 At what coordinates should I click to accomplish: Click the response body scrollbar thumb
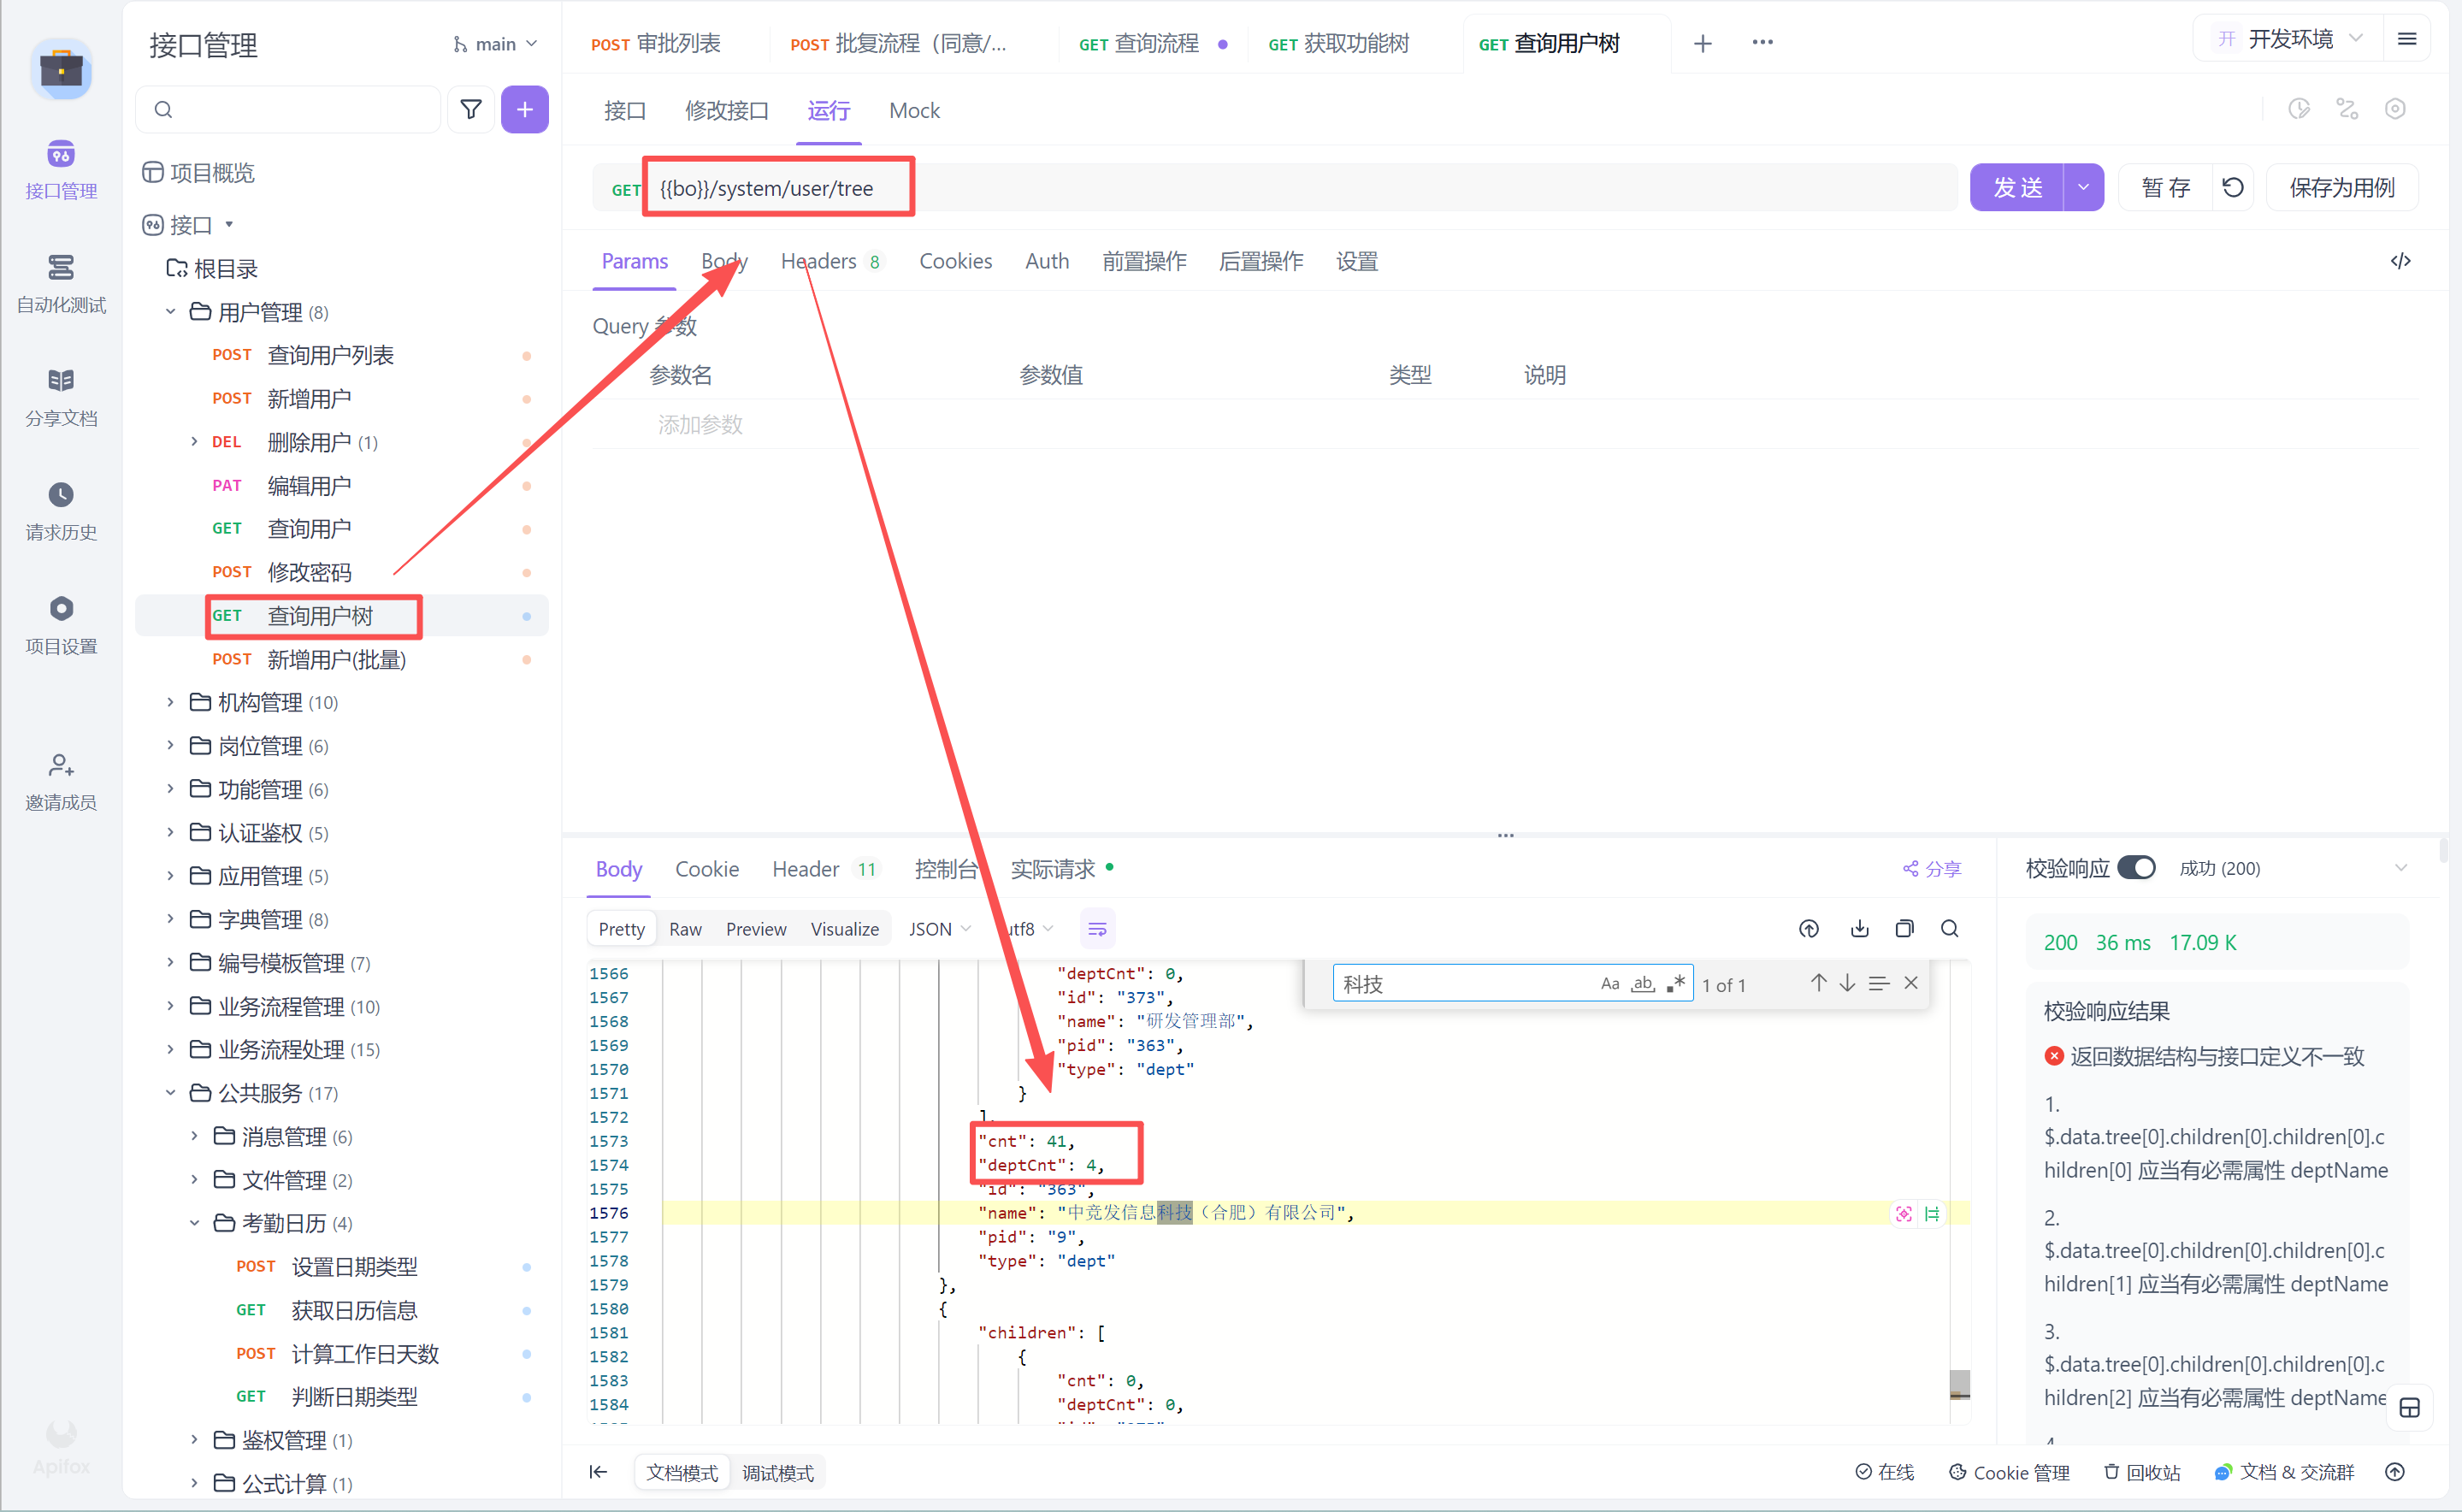tap(1959, 1383)
